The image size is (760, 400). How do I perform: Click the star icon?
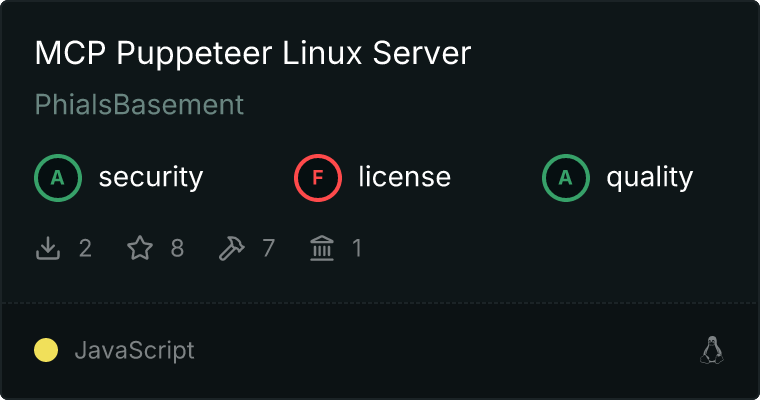(140, 248)
